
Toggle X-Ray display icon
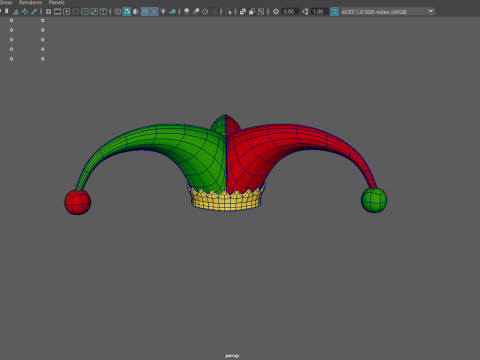243,12
